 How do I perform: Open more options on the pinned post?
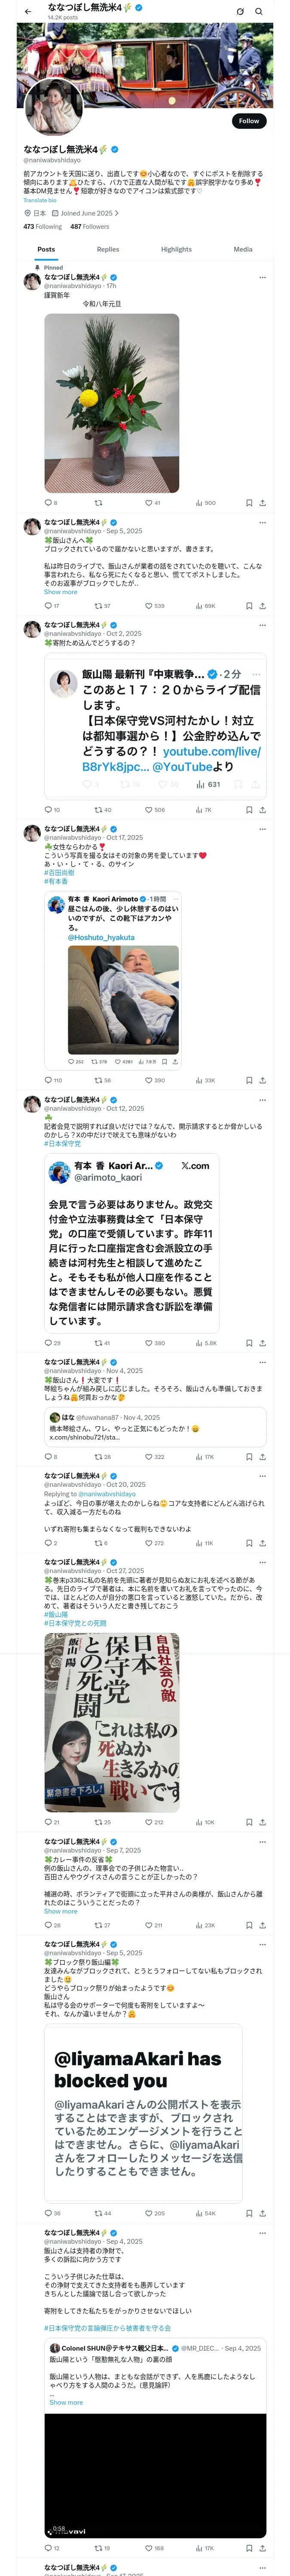coord(262,277)
